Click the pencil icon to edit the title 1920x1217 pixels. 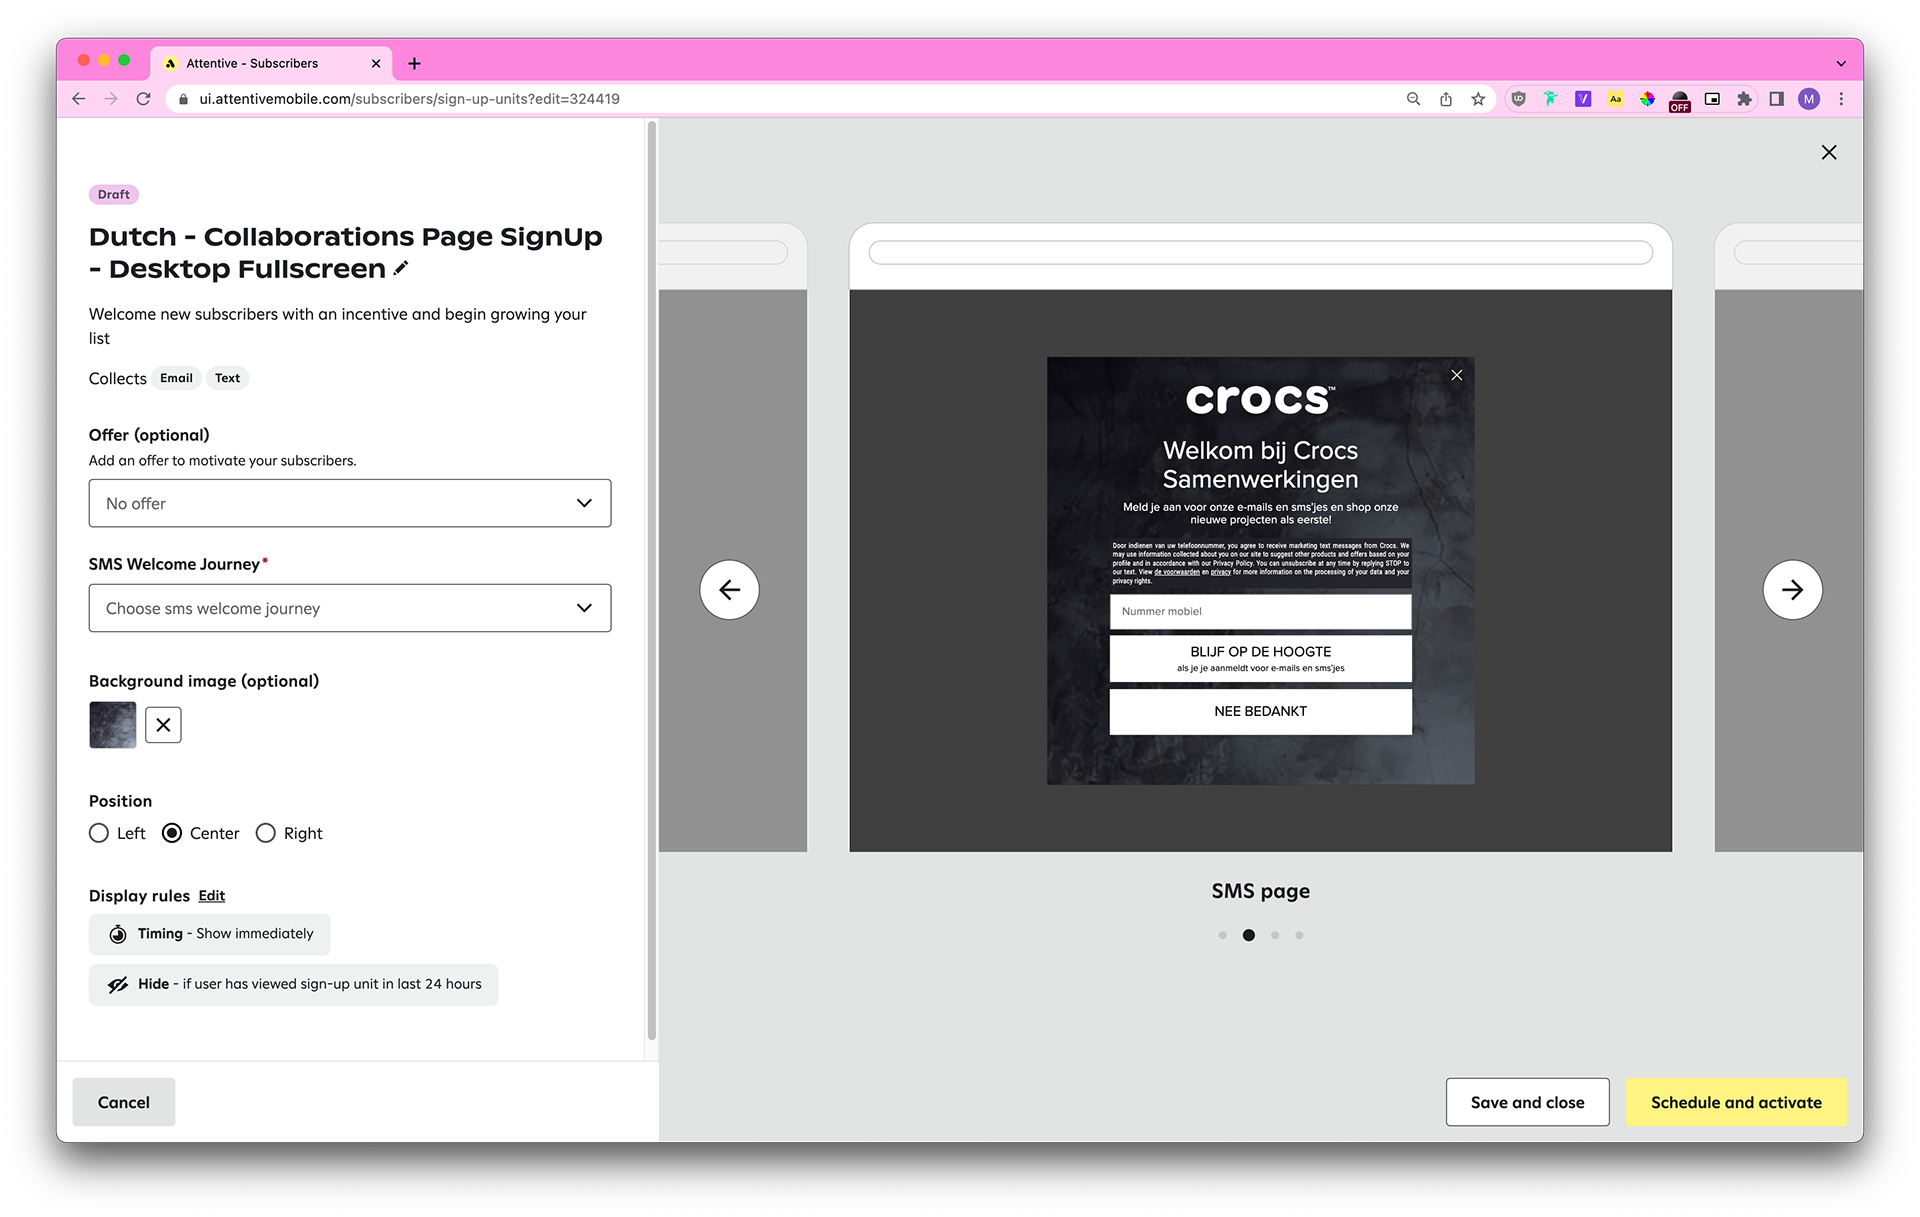tap(401, 268)
